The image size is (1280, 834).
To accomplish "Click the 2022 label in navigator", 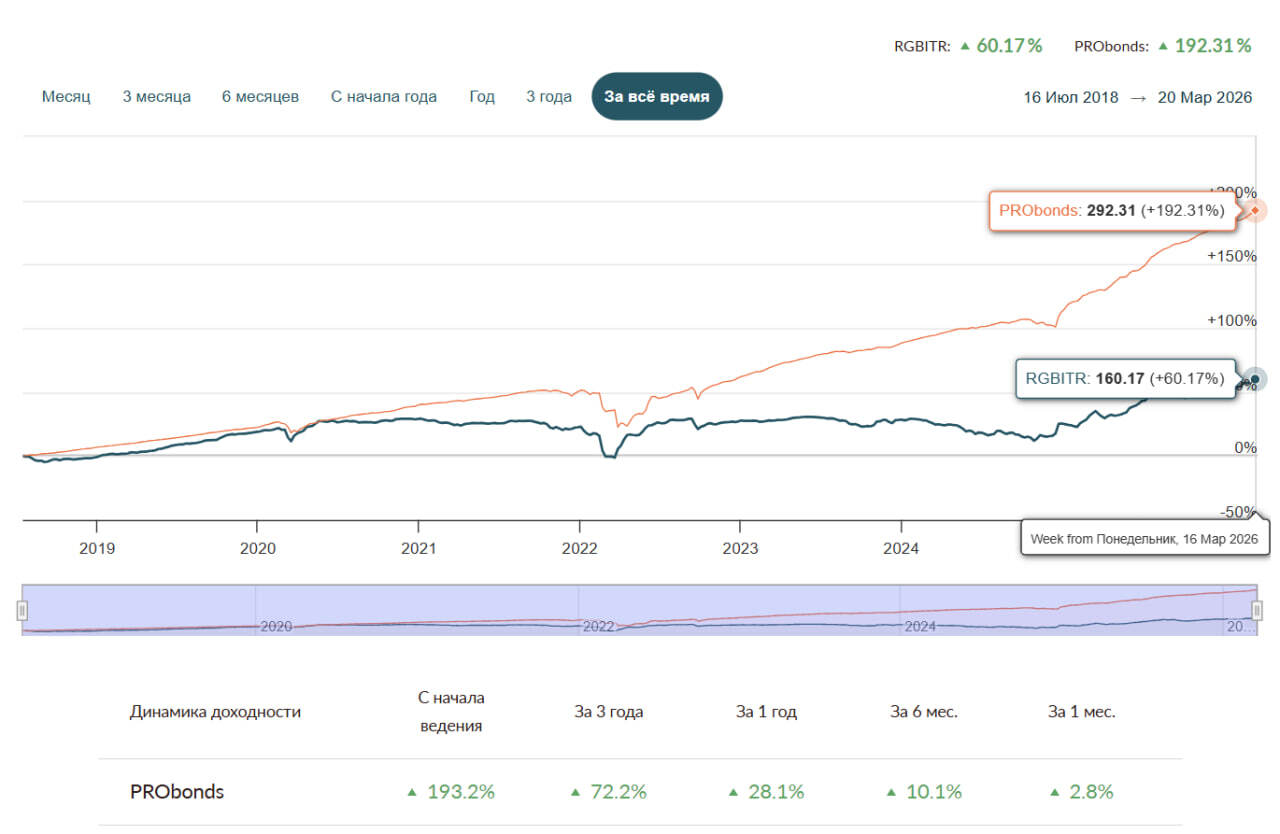I will coord(598,626).
